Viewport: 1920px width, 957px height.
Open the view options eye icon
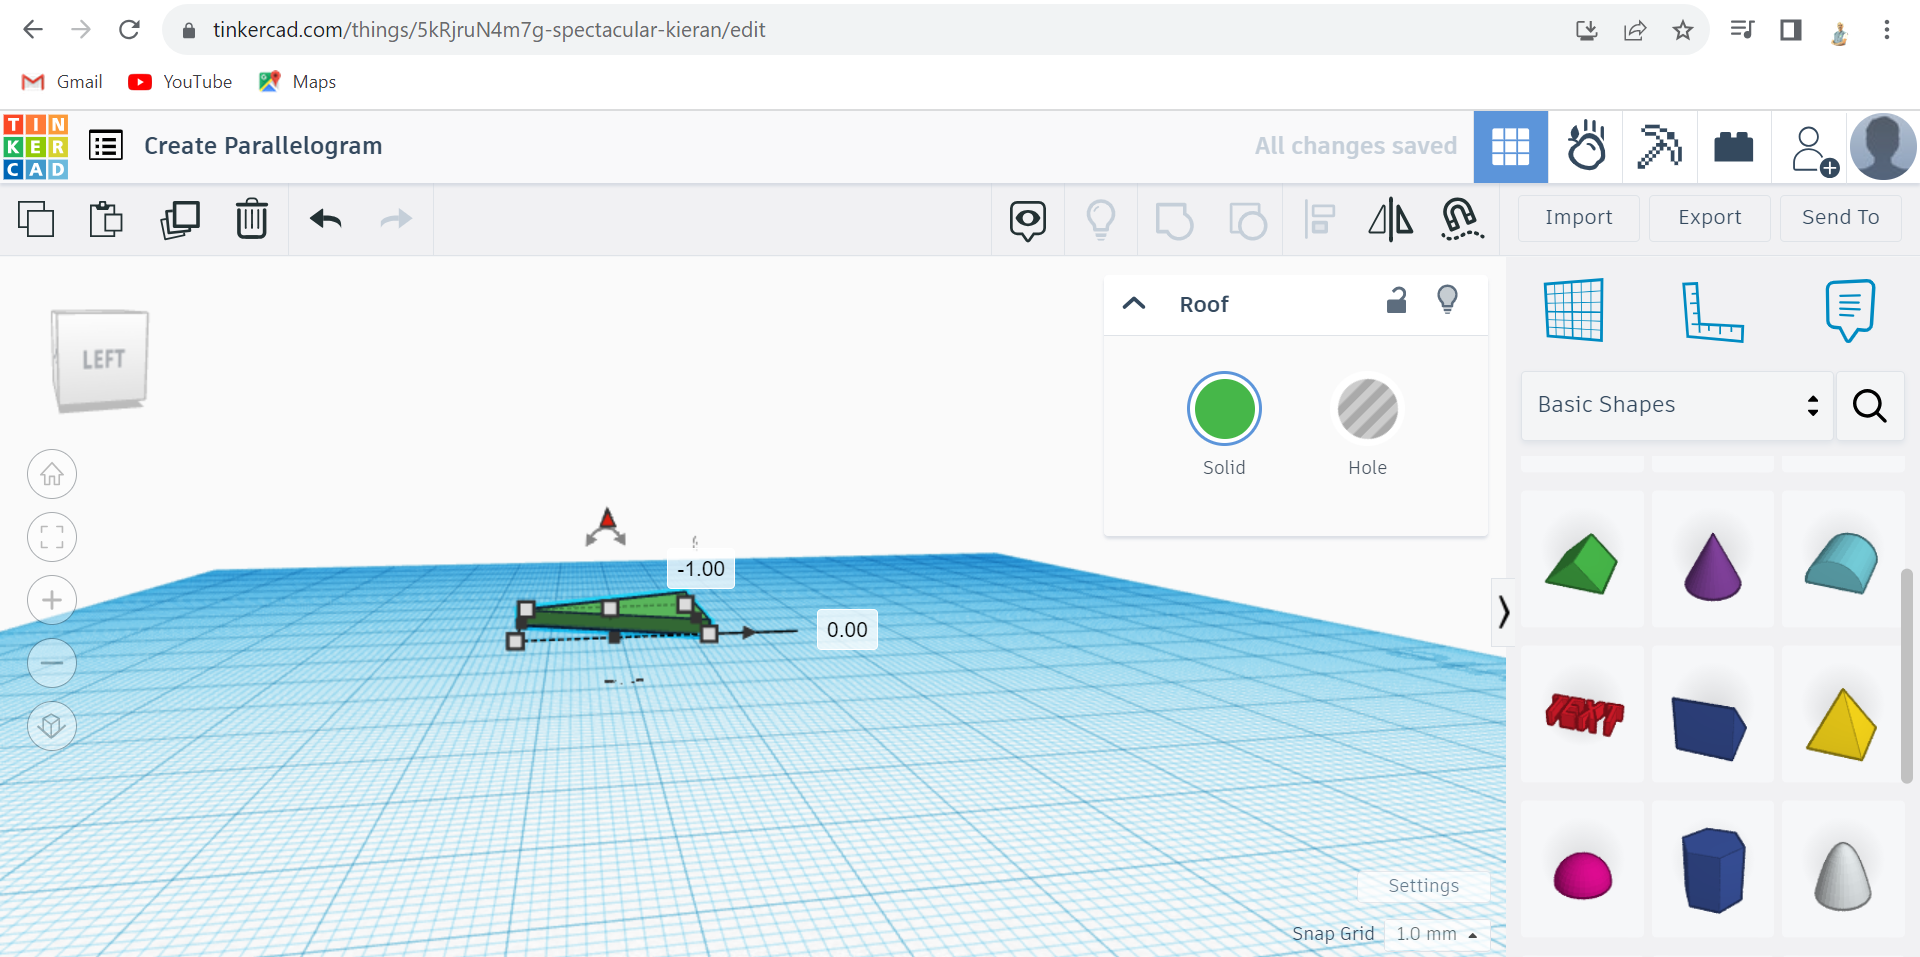point(1028,220)
